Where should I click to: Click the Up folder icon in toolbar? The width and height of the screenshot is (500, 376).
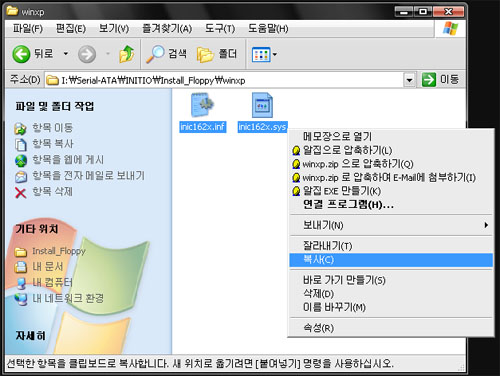pos(127,54)
